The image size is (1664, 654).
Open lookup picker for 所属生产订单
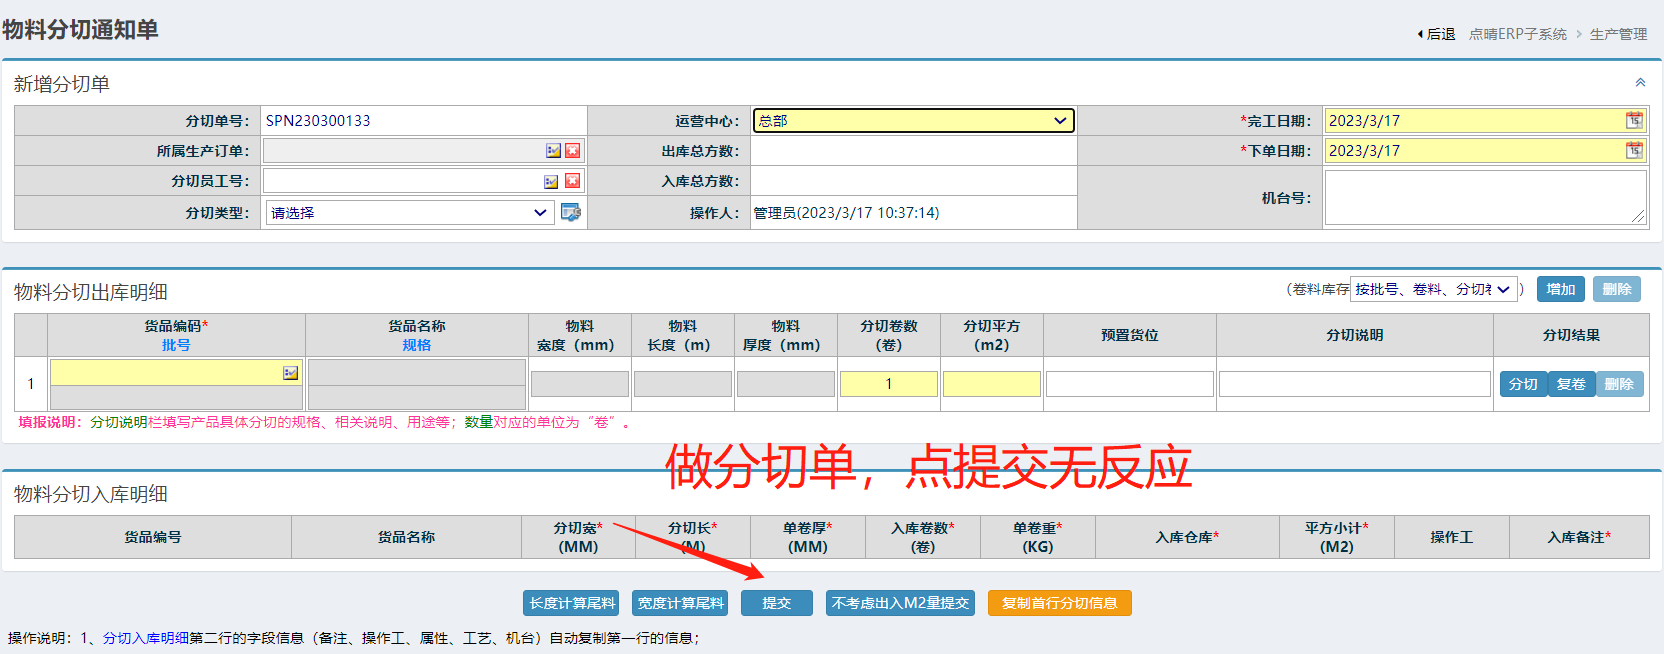[553, 151]
